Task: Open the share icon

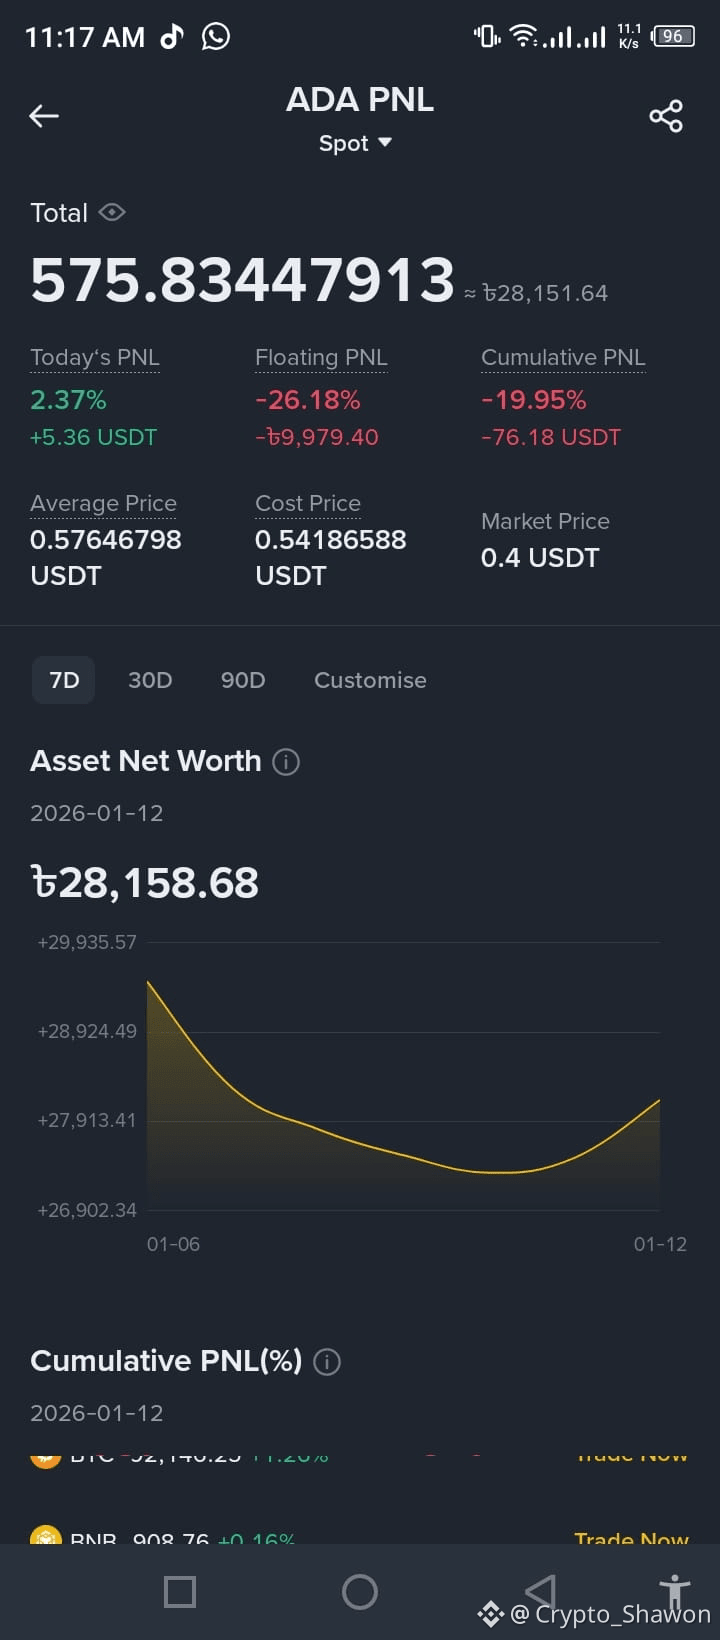Action: click(x=666, y=116)
